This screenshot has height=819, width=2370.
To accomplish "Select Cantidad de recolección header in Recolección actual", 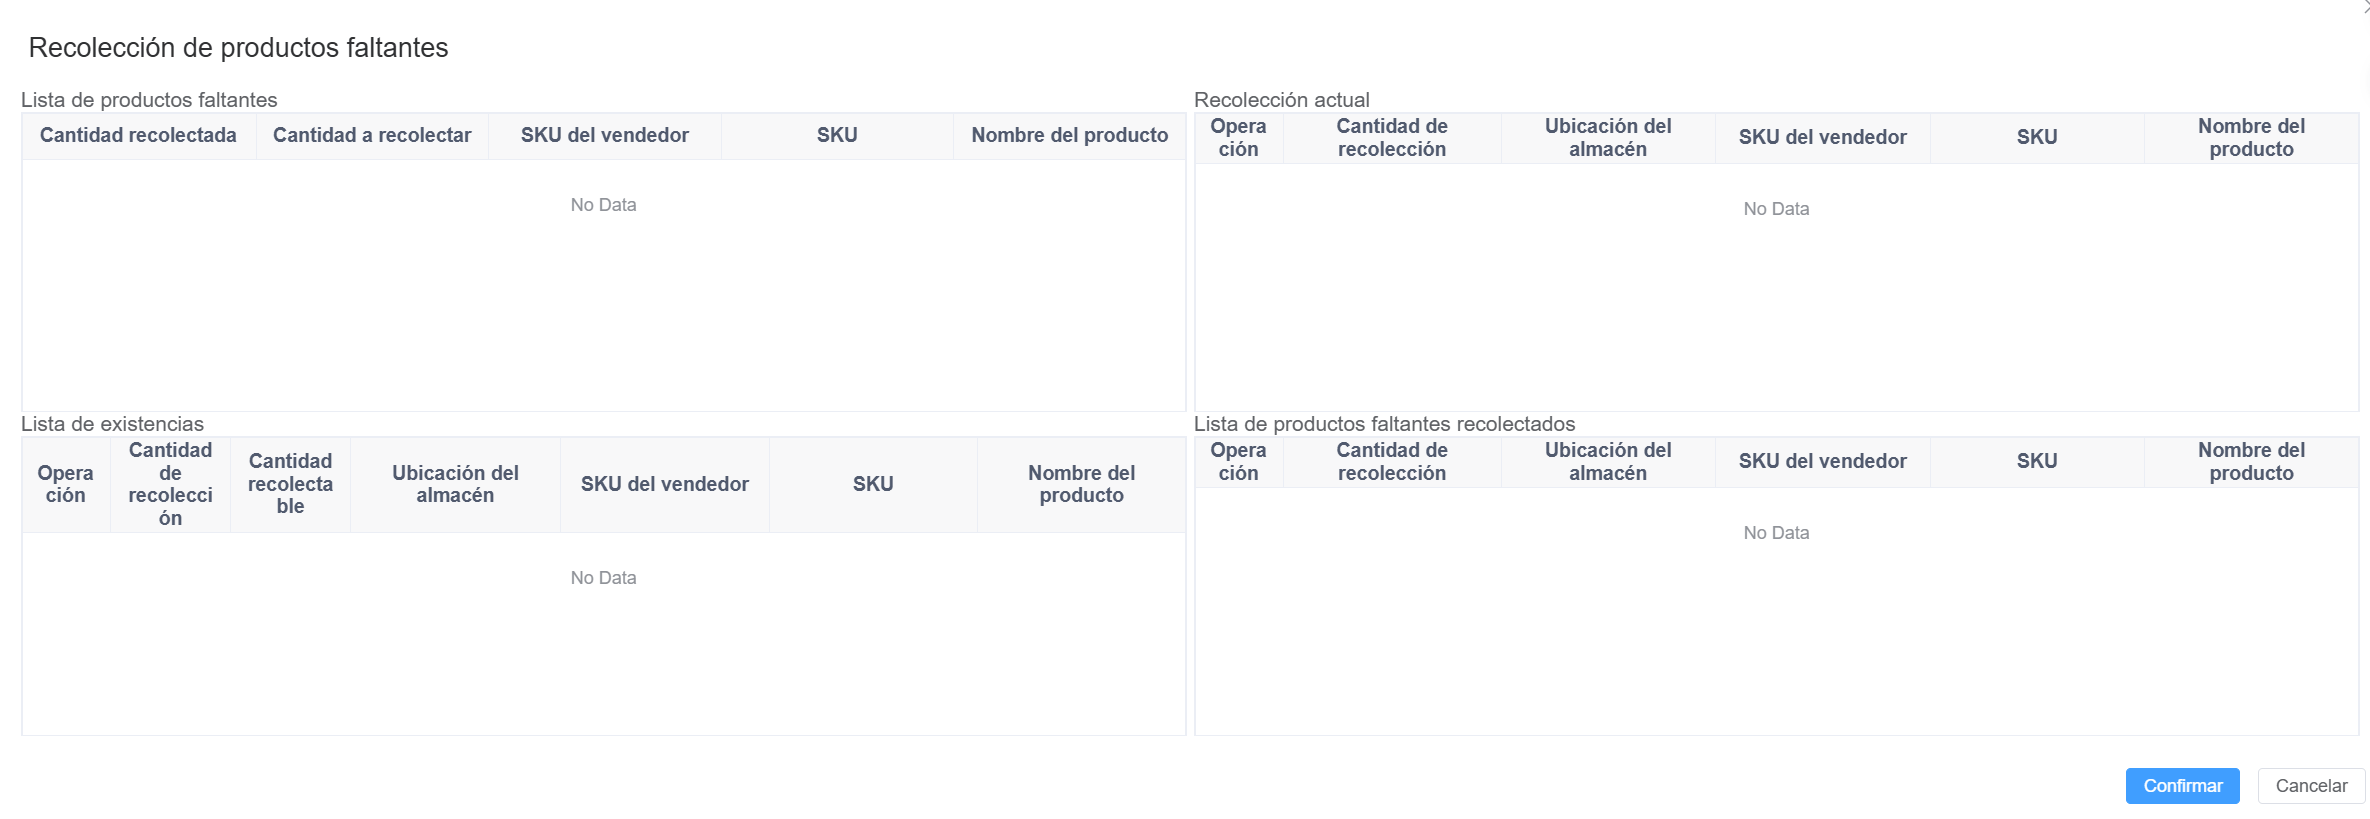I will click(1391, 138).
